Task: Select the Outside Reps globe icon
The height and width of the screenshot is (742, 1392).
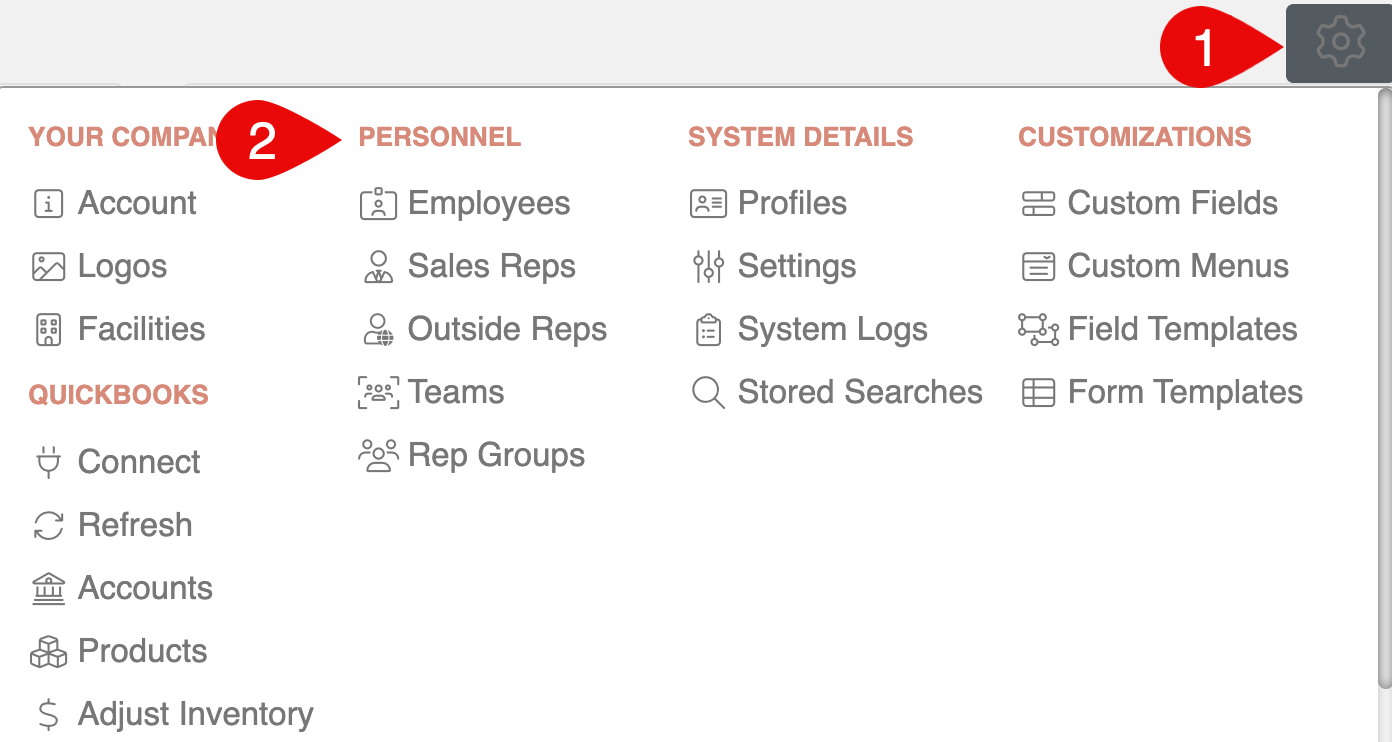Action: pos(378,330)
